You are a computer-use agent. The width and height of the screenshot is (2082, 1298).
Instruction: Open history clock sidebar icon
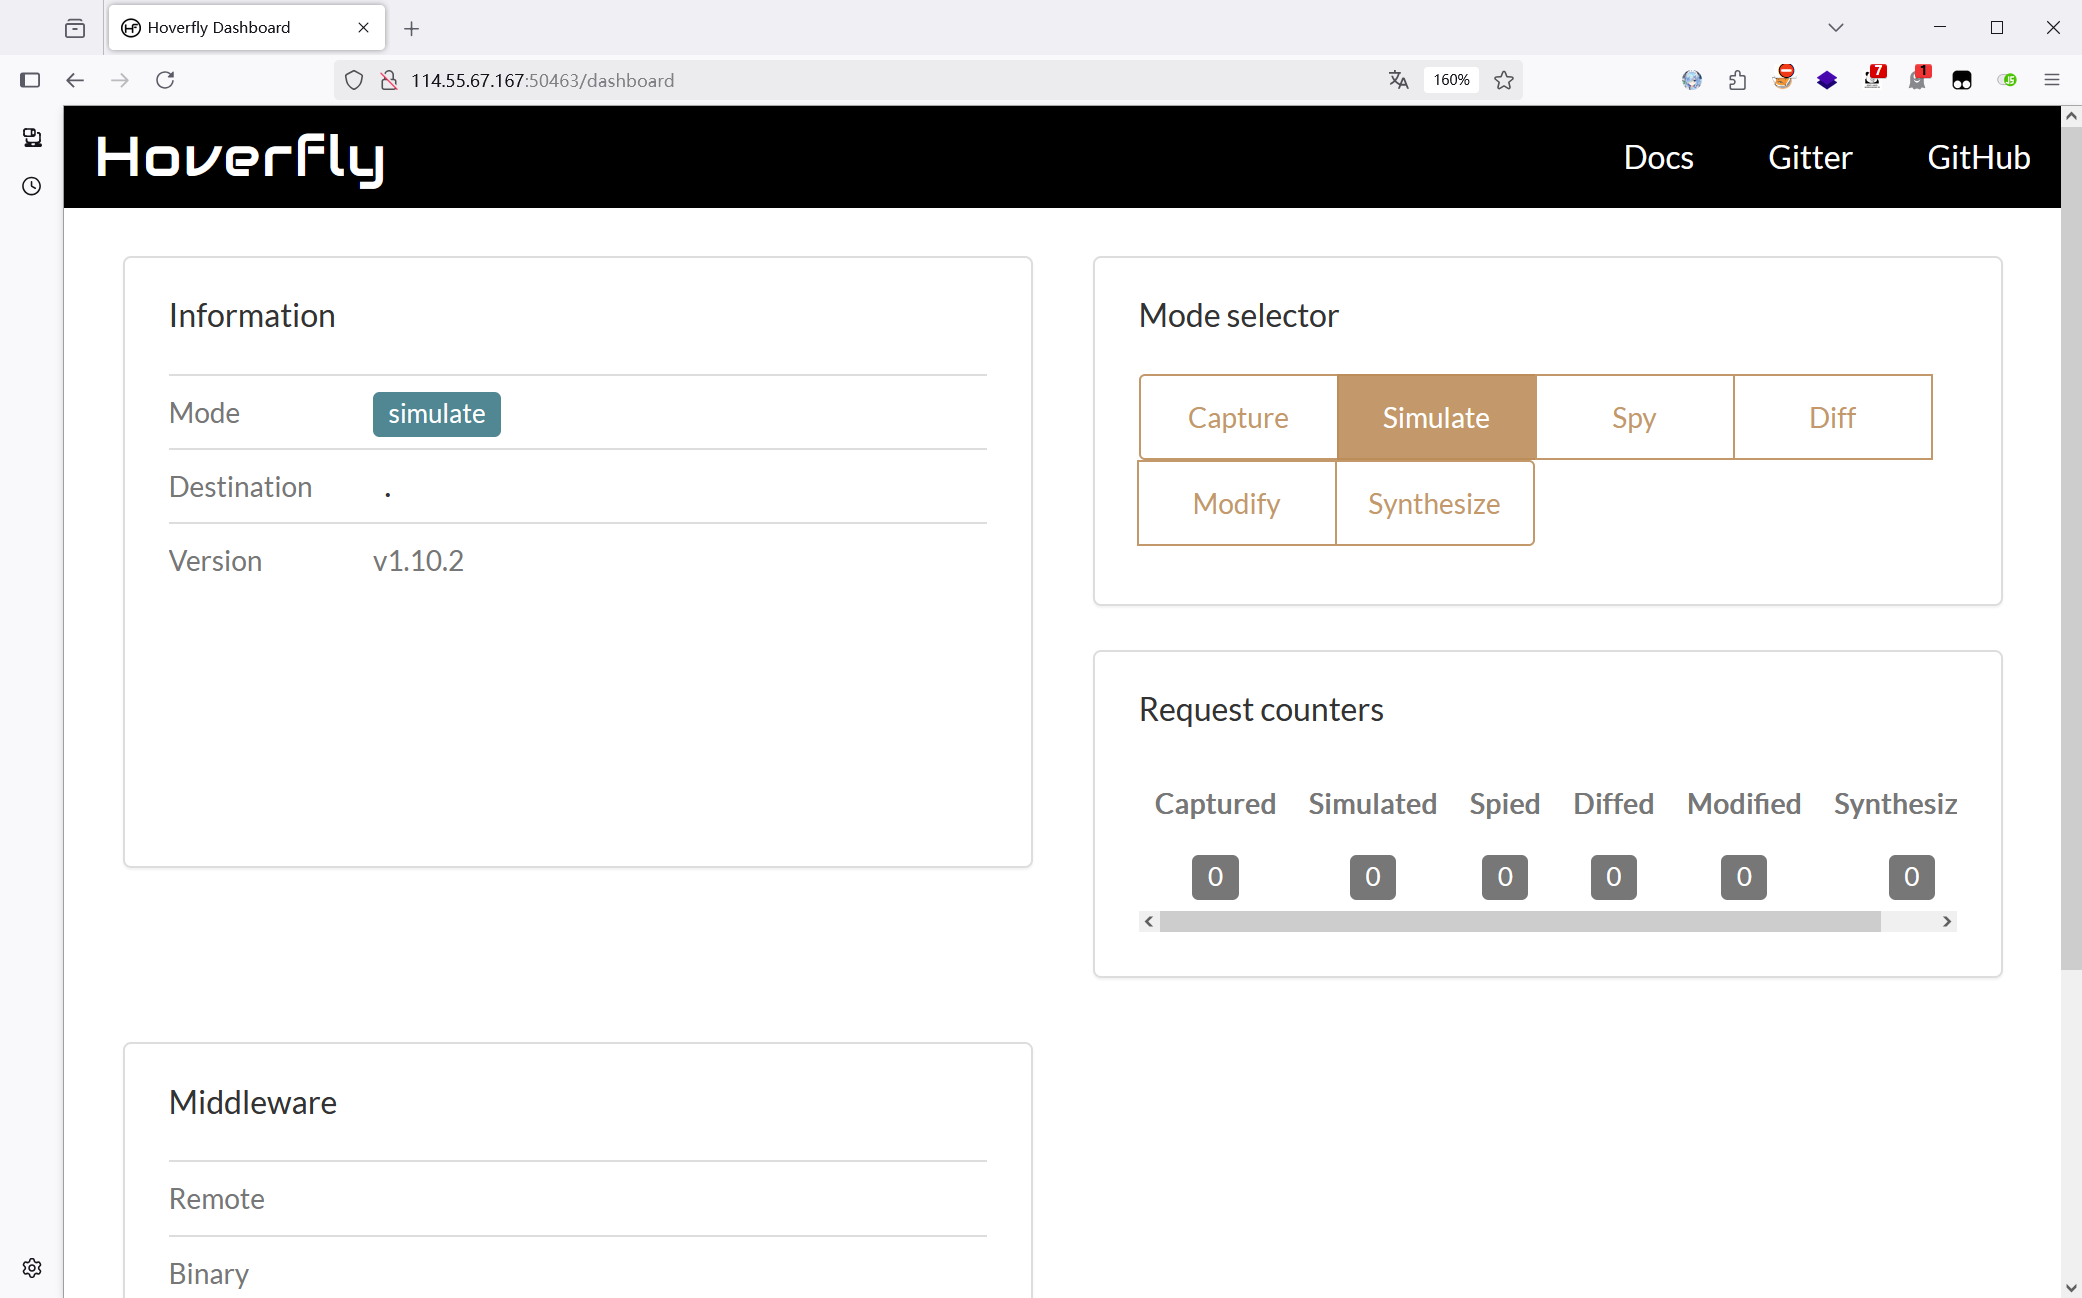coord(32,186)
